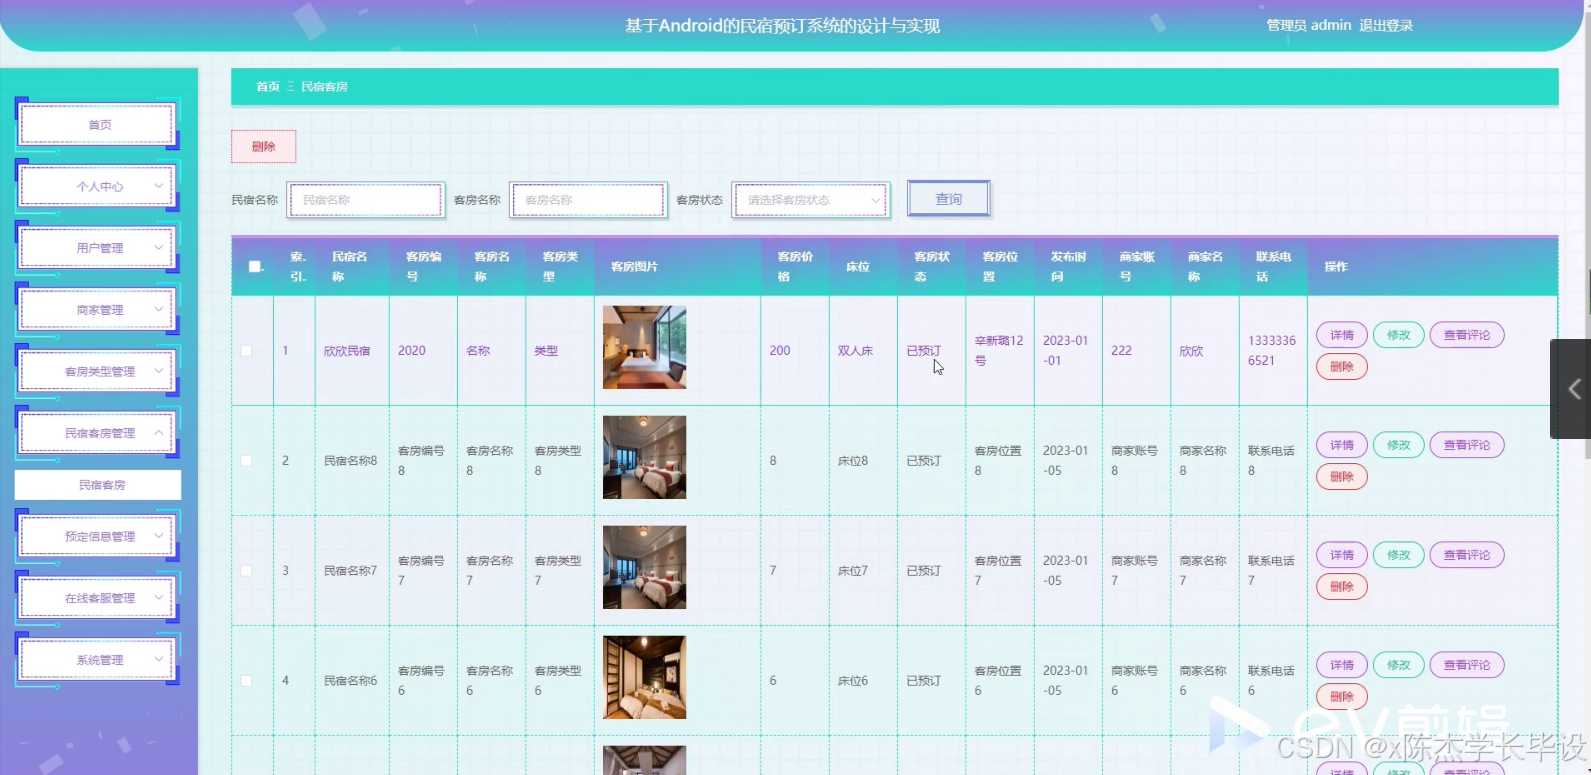Click 退出登录 to log out
Viewport: 1591px width, 775px height.
coord(1386,26)
